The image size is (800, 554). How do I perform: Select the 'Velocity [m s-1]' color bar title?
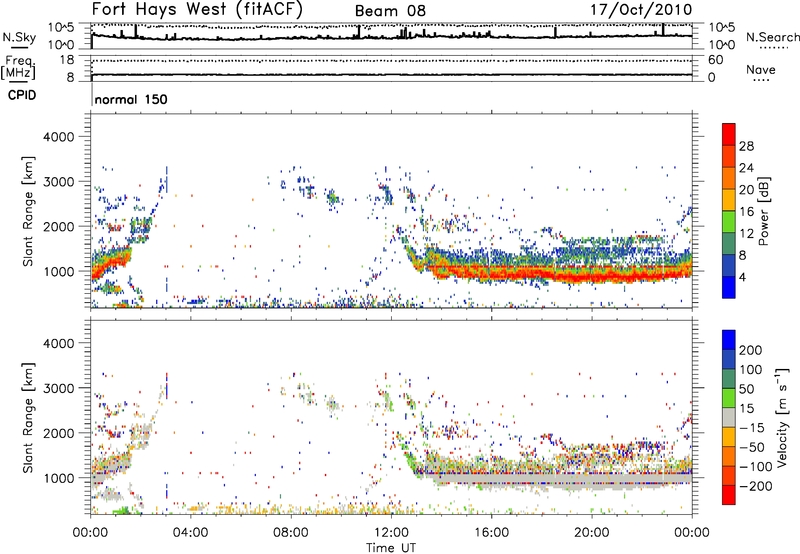pyautogui.click(x=782, y=418)
